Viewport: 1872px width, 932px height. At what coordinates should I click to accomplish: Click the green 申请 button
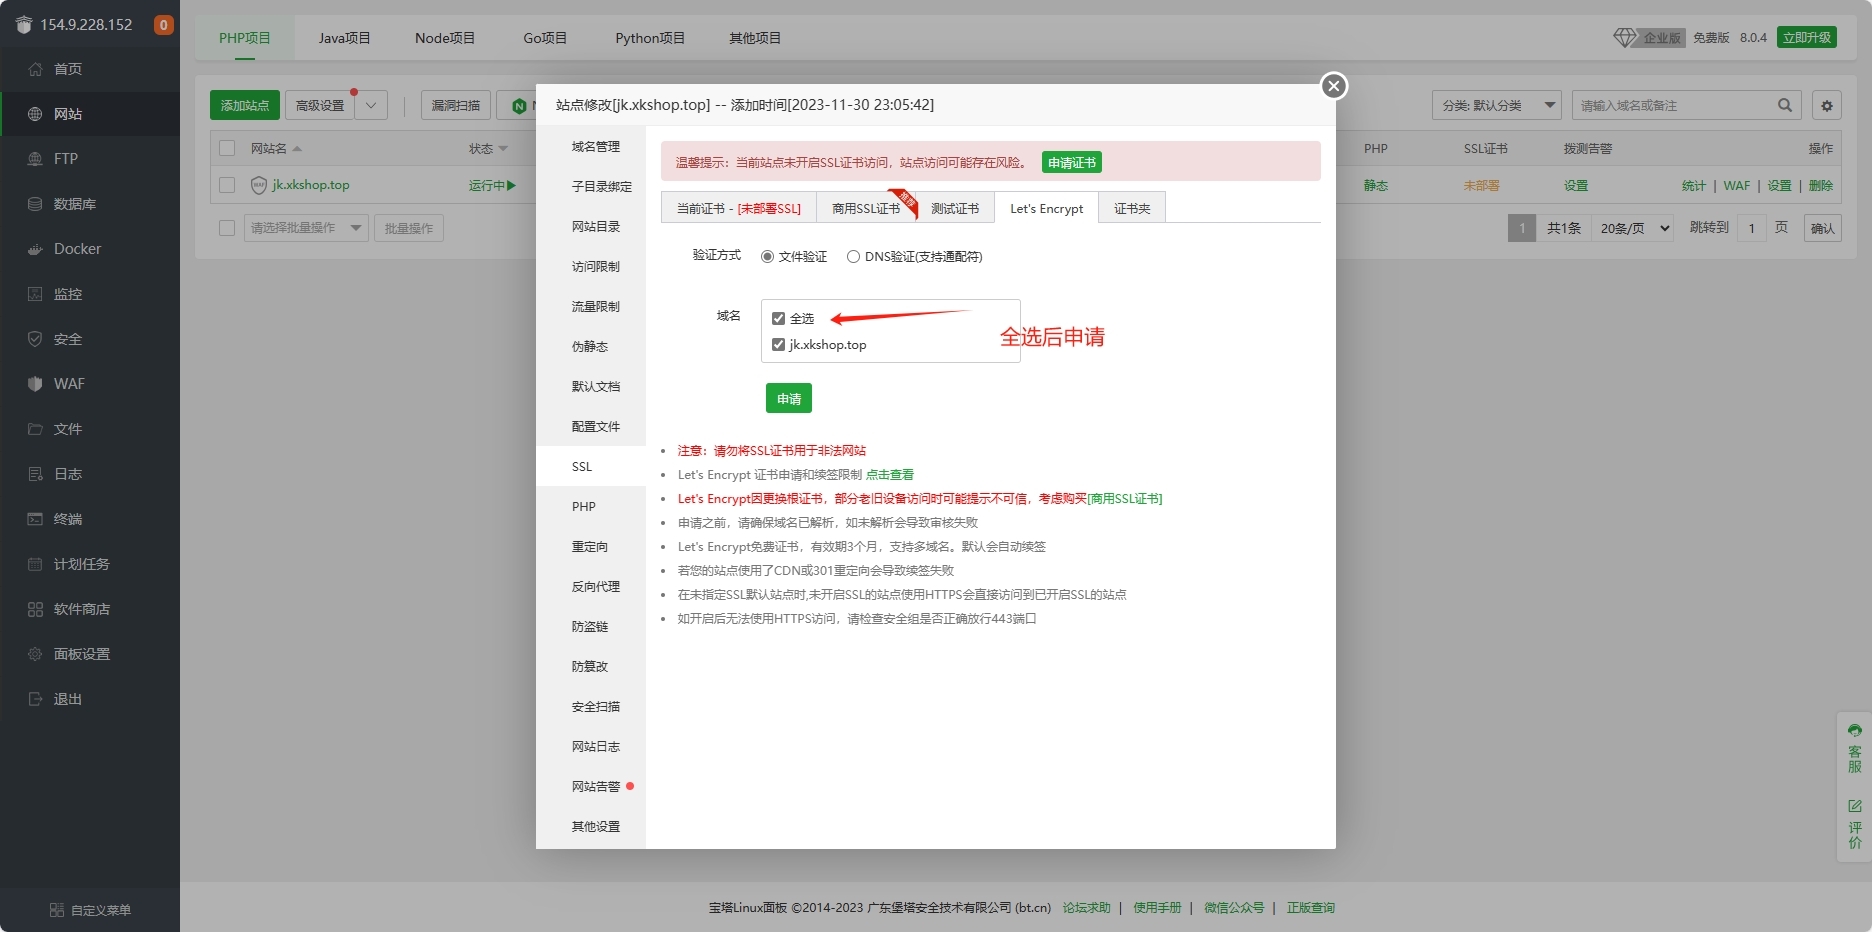click(x=788, y=398)
